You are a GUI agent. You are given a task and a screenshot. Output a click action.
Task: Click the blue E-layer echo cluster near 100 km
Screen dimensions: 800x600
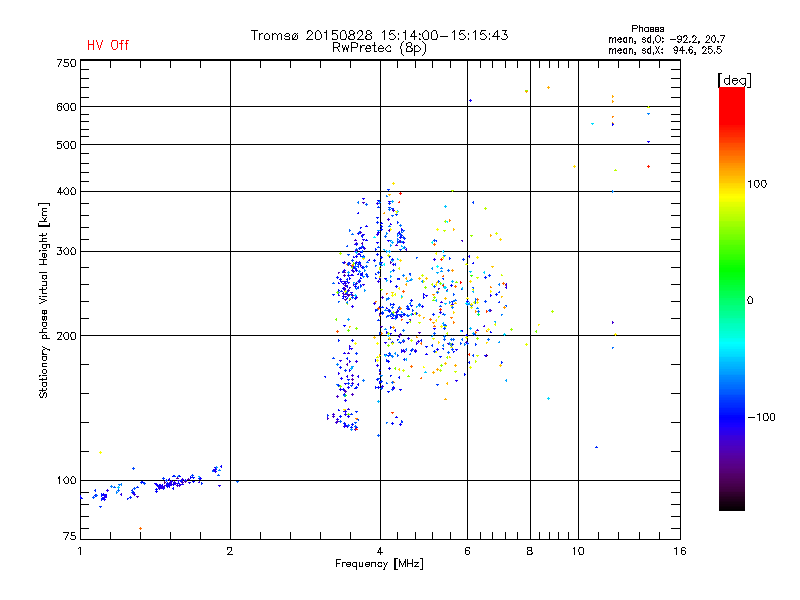pos(176,482)
